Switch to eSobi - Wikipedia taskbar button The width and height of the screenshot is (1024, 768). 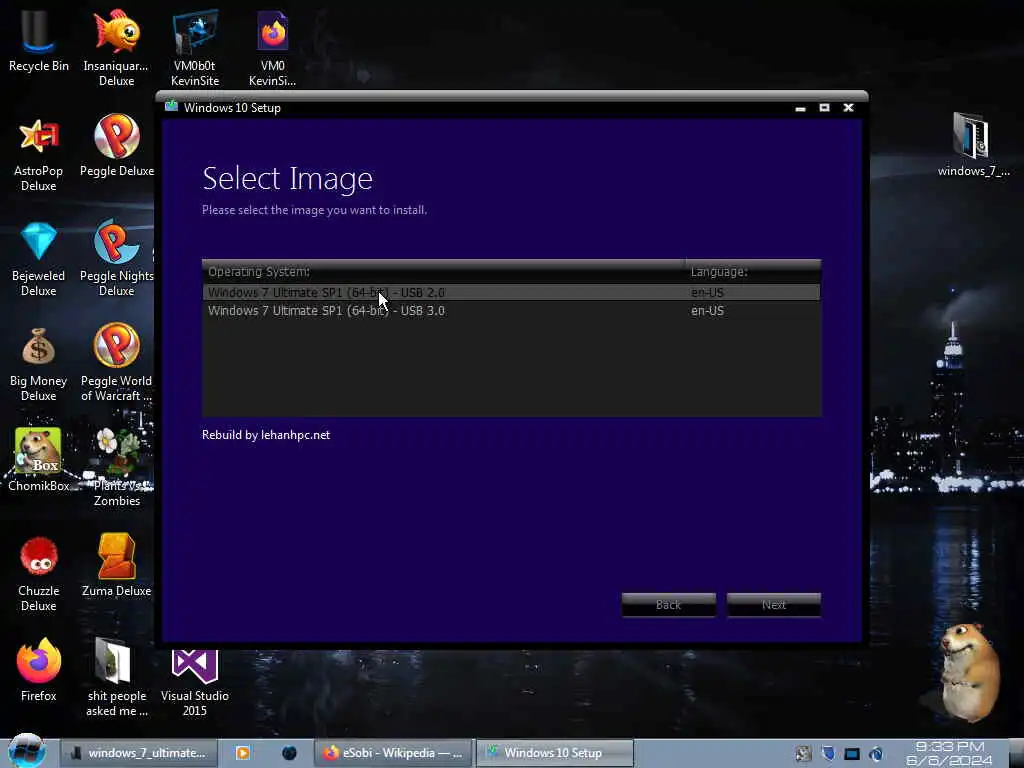point(393,753)
